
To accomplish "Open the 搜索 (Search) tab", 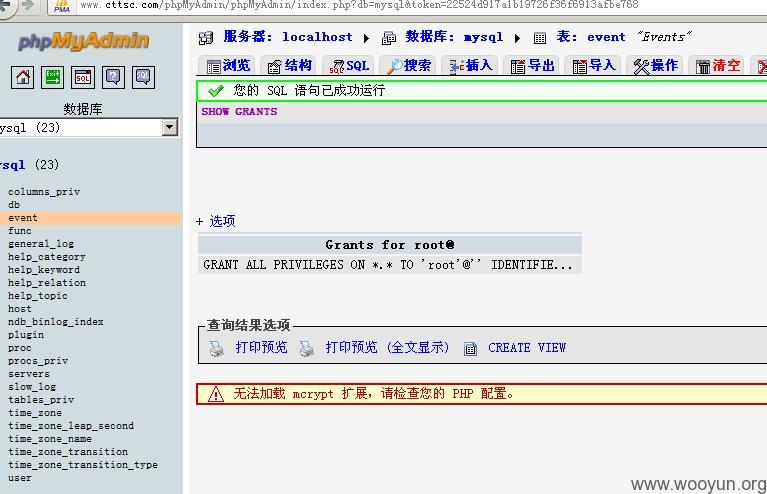I will (409, 66).
